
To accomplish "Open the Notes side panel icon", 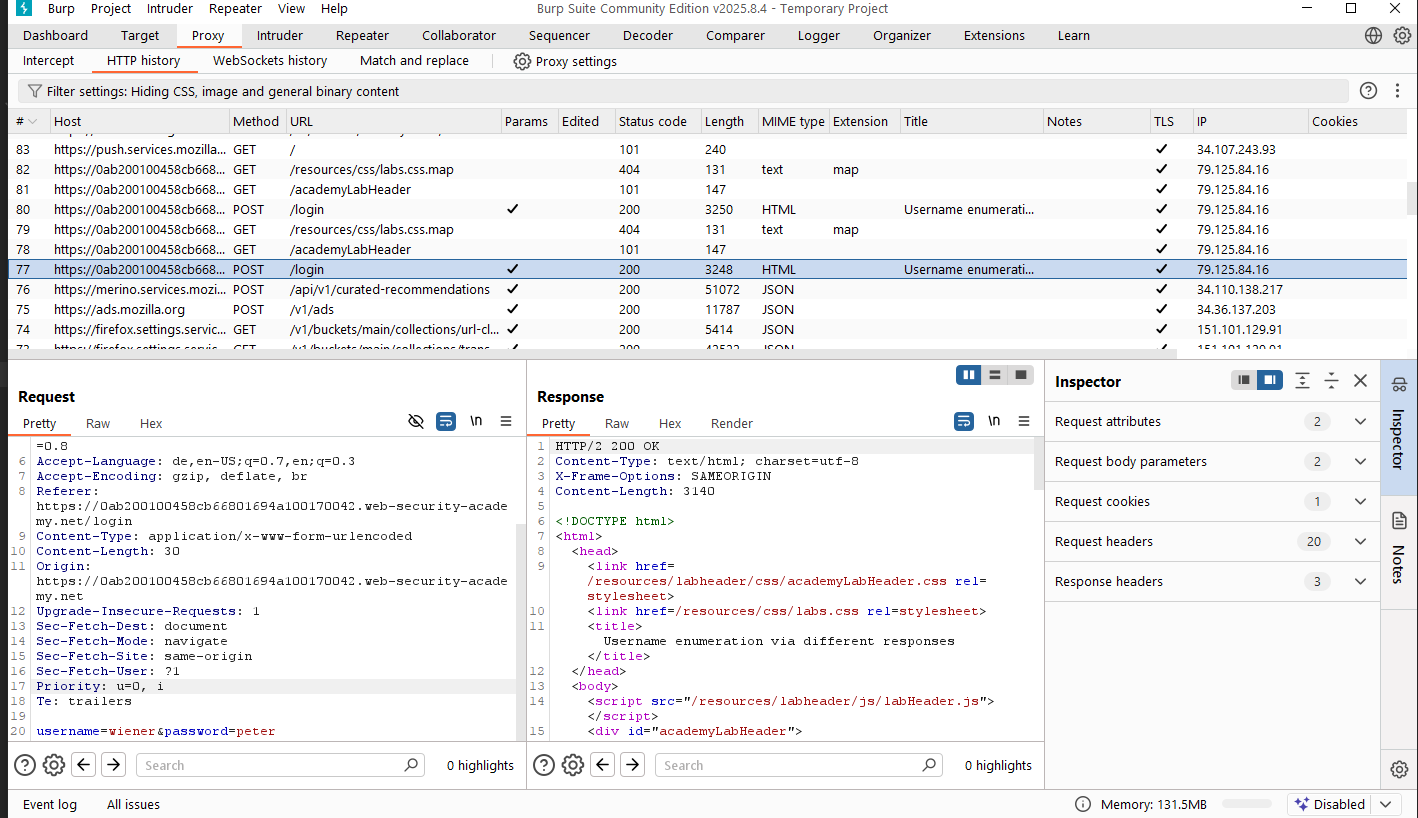I will (x=1399, y=520).
